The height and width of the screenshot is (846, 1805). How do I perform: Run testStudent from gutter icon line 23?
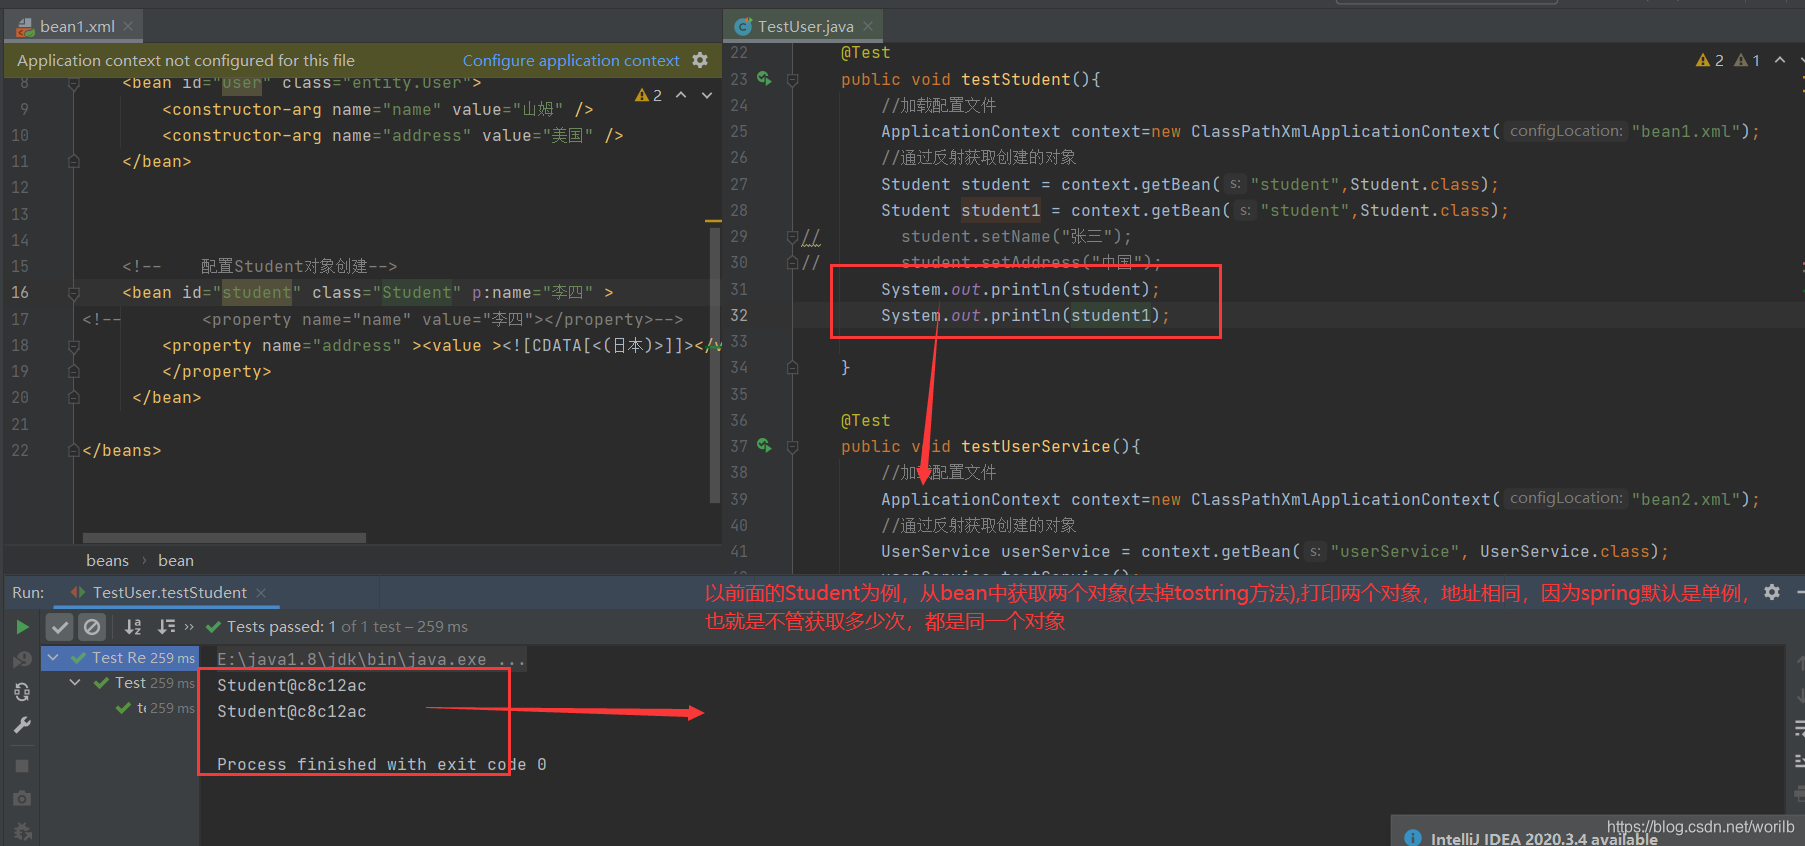pos(764,78)
